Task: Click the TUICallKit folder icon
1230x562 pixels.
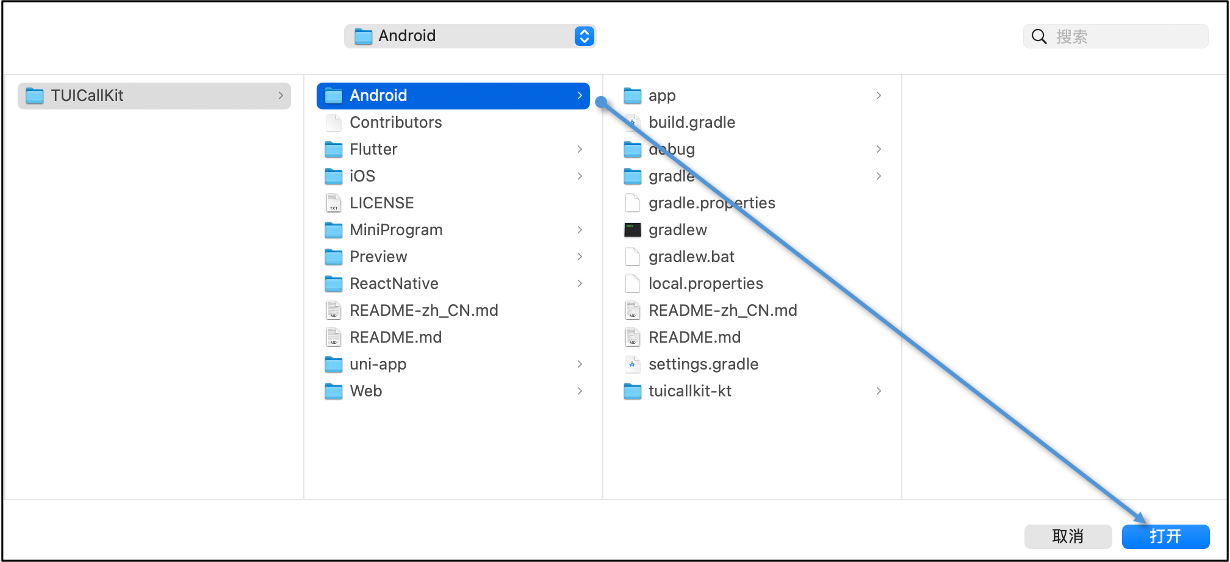Action: pyautogui.click(x=35, y=96)
